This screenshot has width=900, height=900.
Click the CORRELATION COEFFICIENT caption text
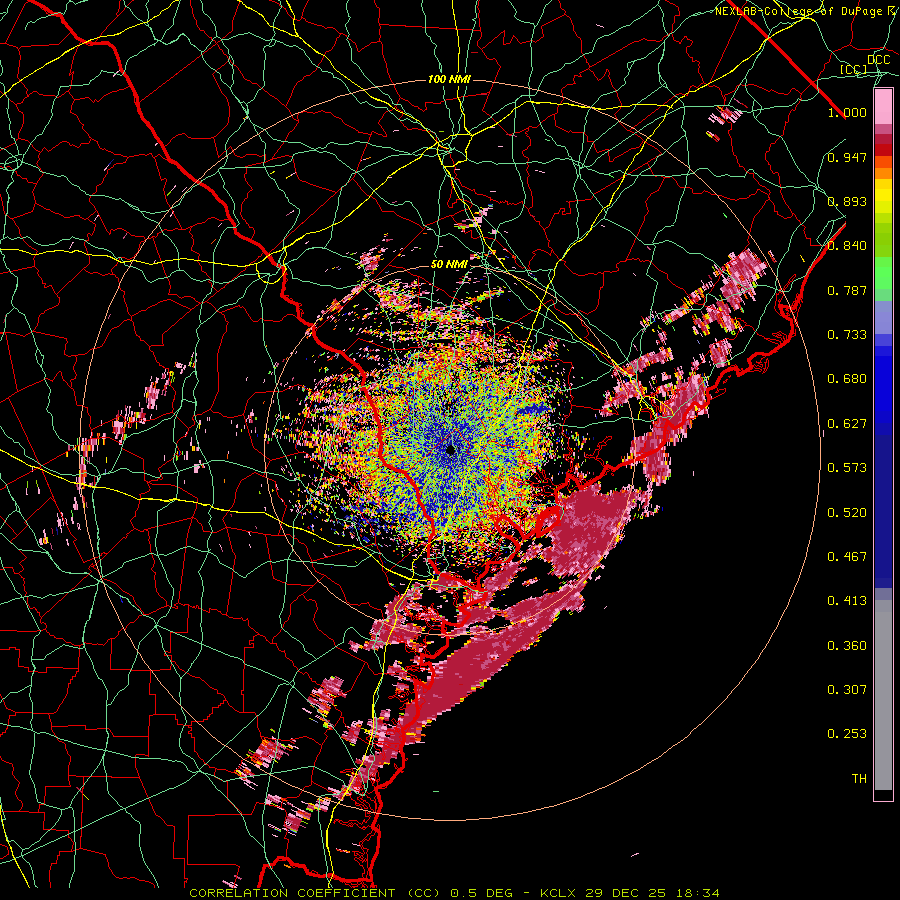[x=292, y=893]
